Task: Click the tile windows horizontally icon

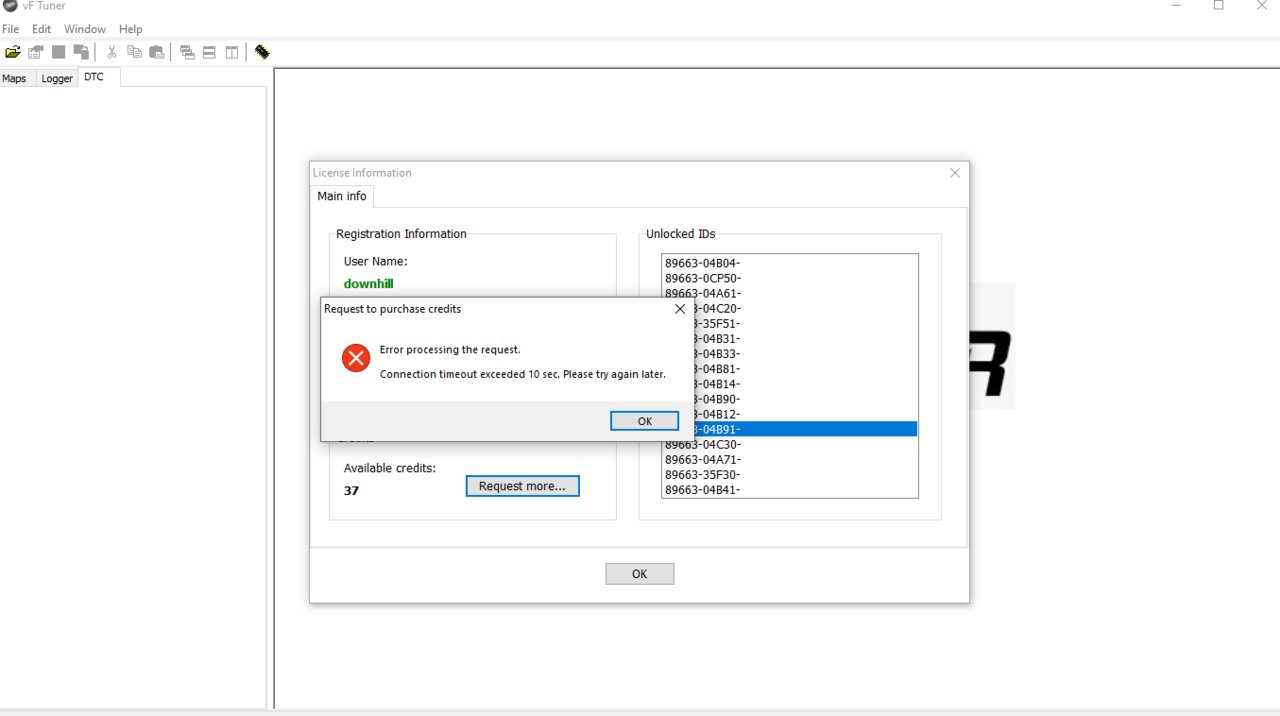Action: 209,52
